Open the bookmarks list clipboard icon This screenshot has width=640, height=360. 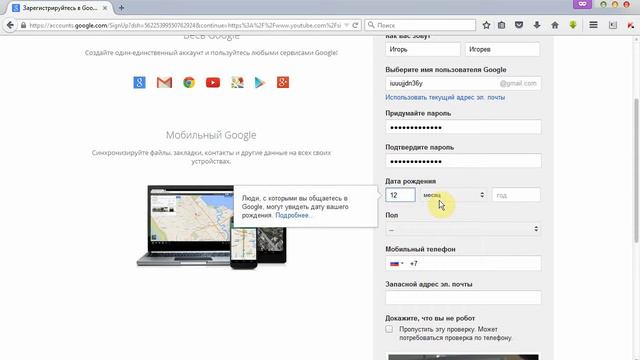pyautogui.click(x=502, y=25)
